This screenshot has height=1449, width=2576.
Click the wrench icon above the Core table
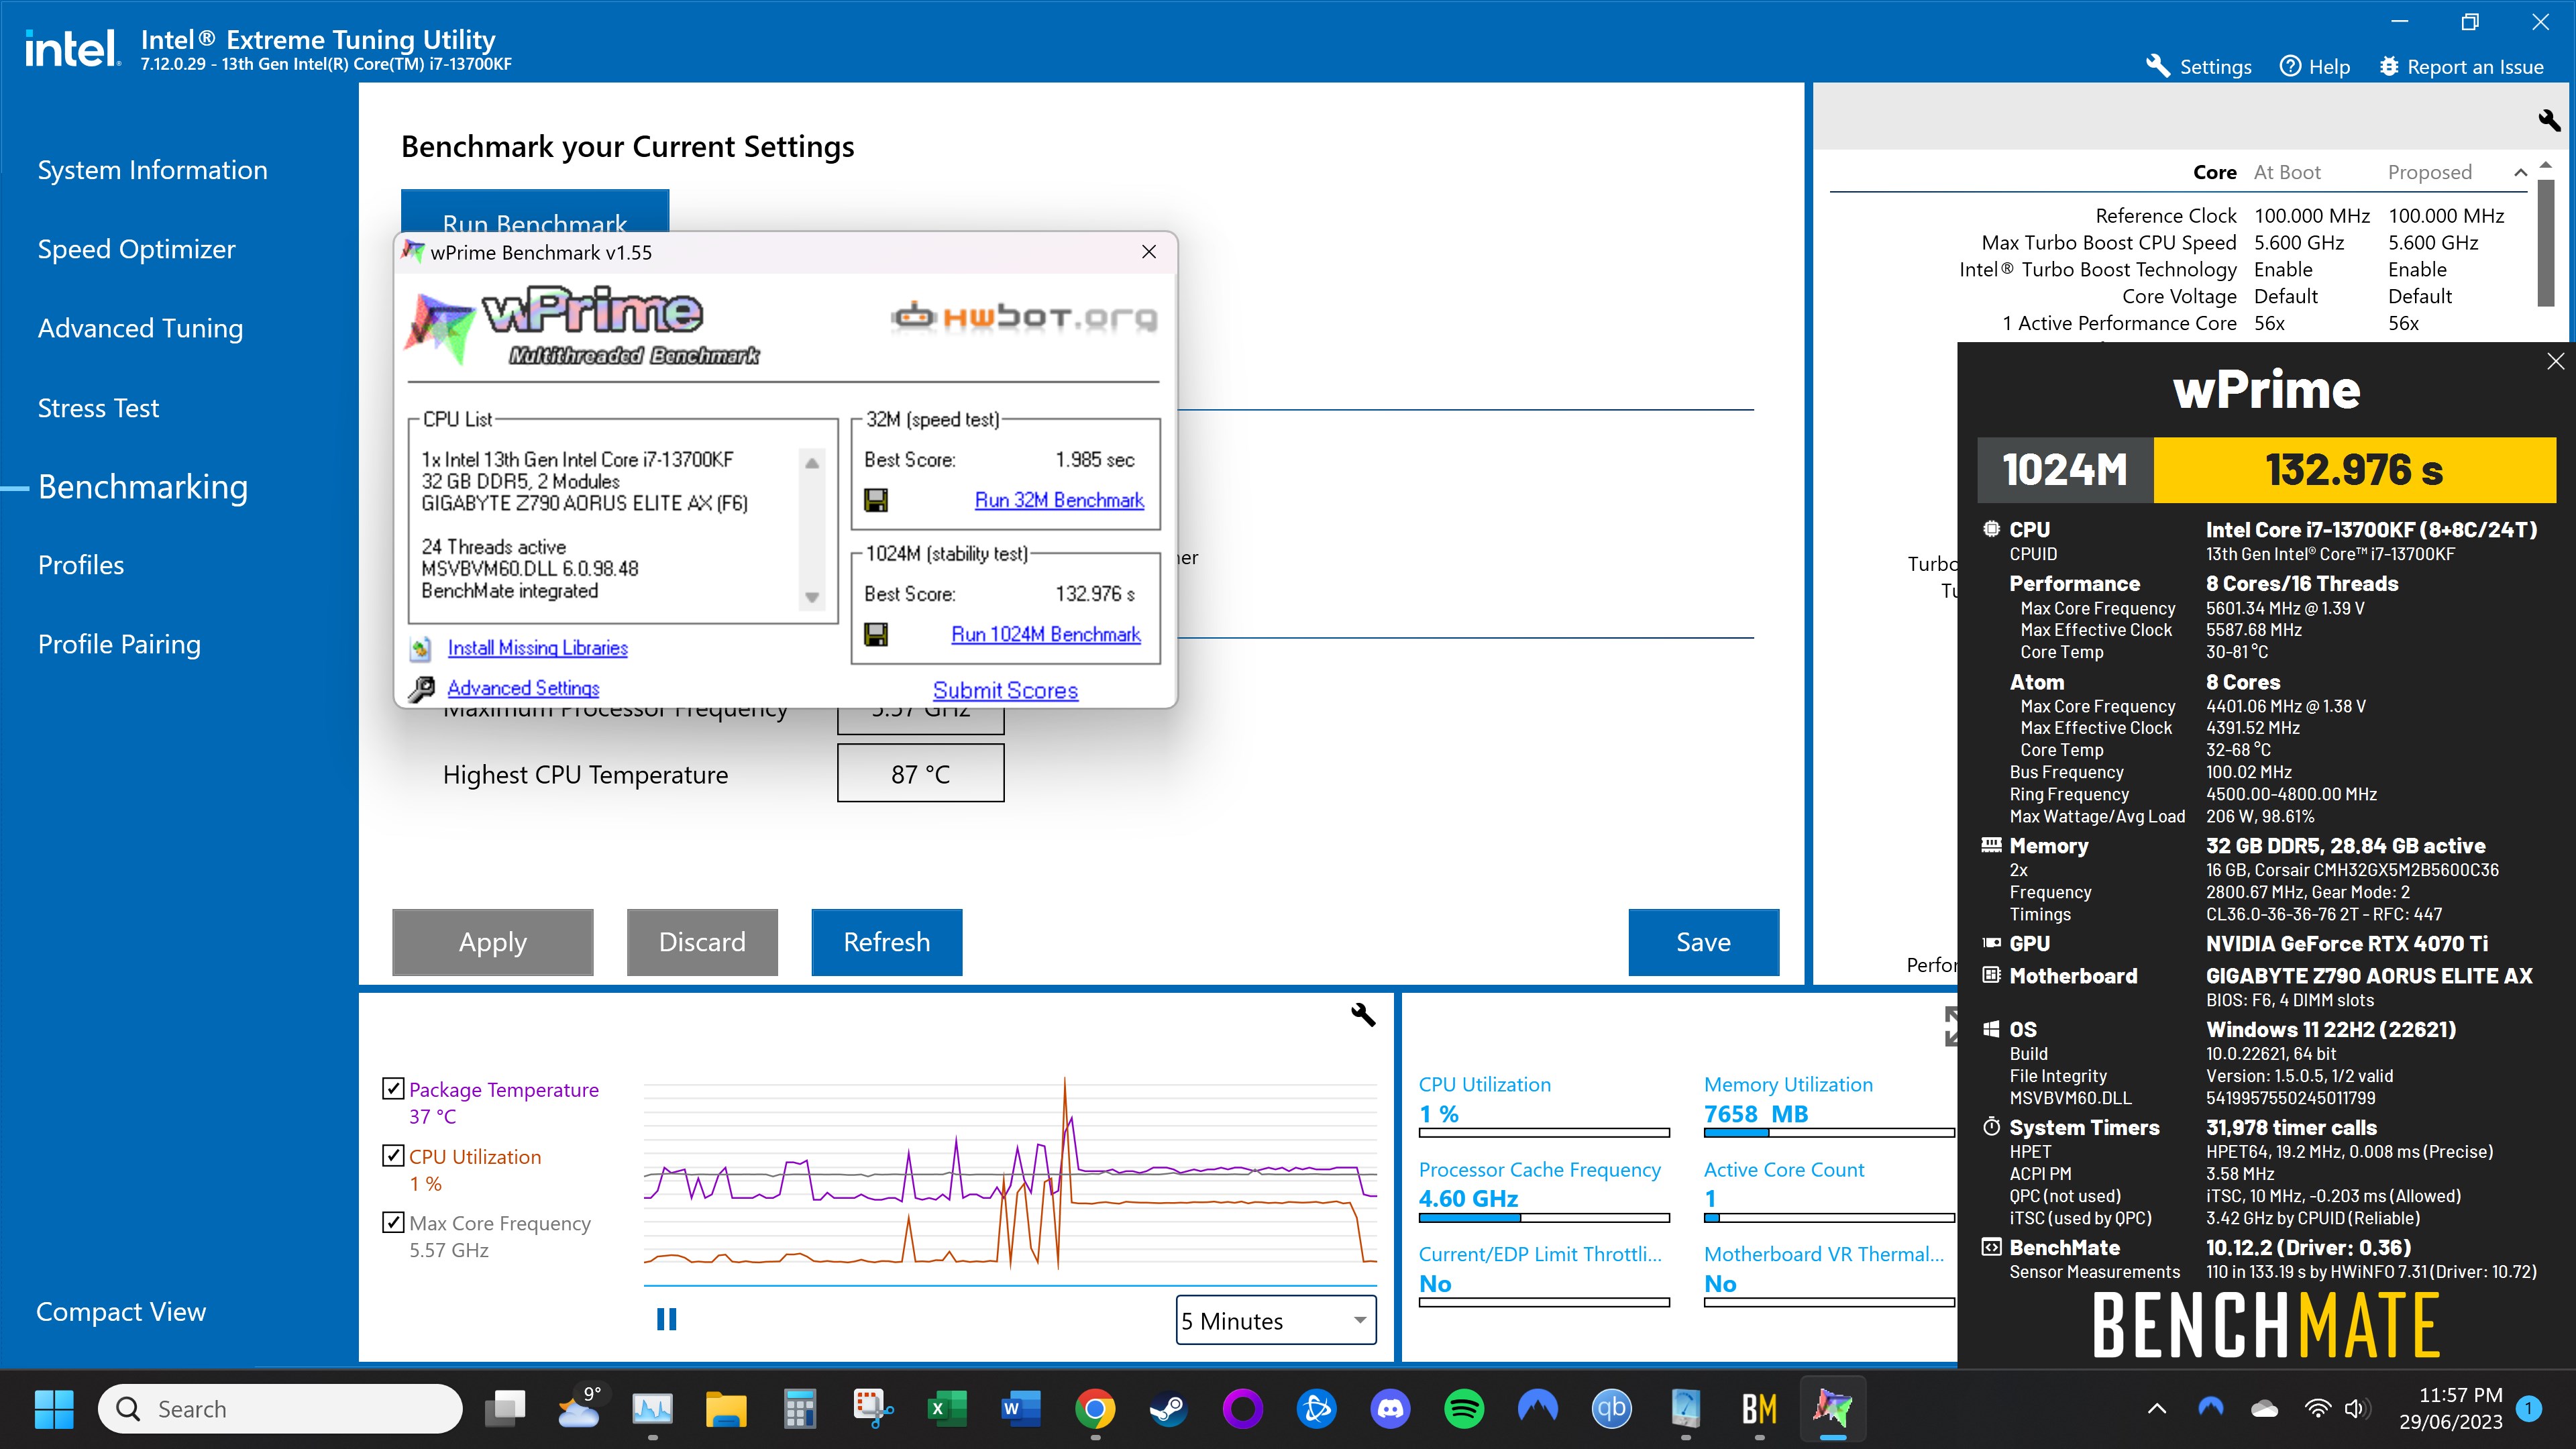click(x=2548, y=121)
